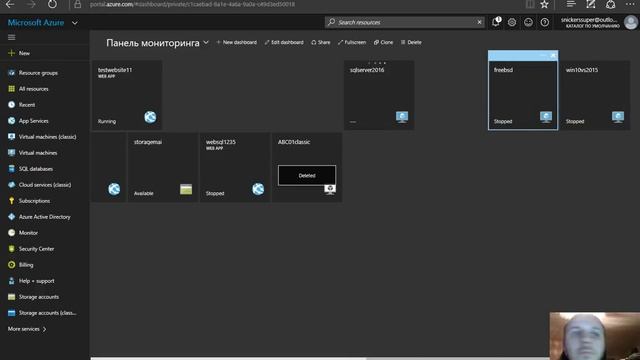Refresh the browser page

(x=52, y=4)
